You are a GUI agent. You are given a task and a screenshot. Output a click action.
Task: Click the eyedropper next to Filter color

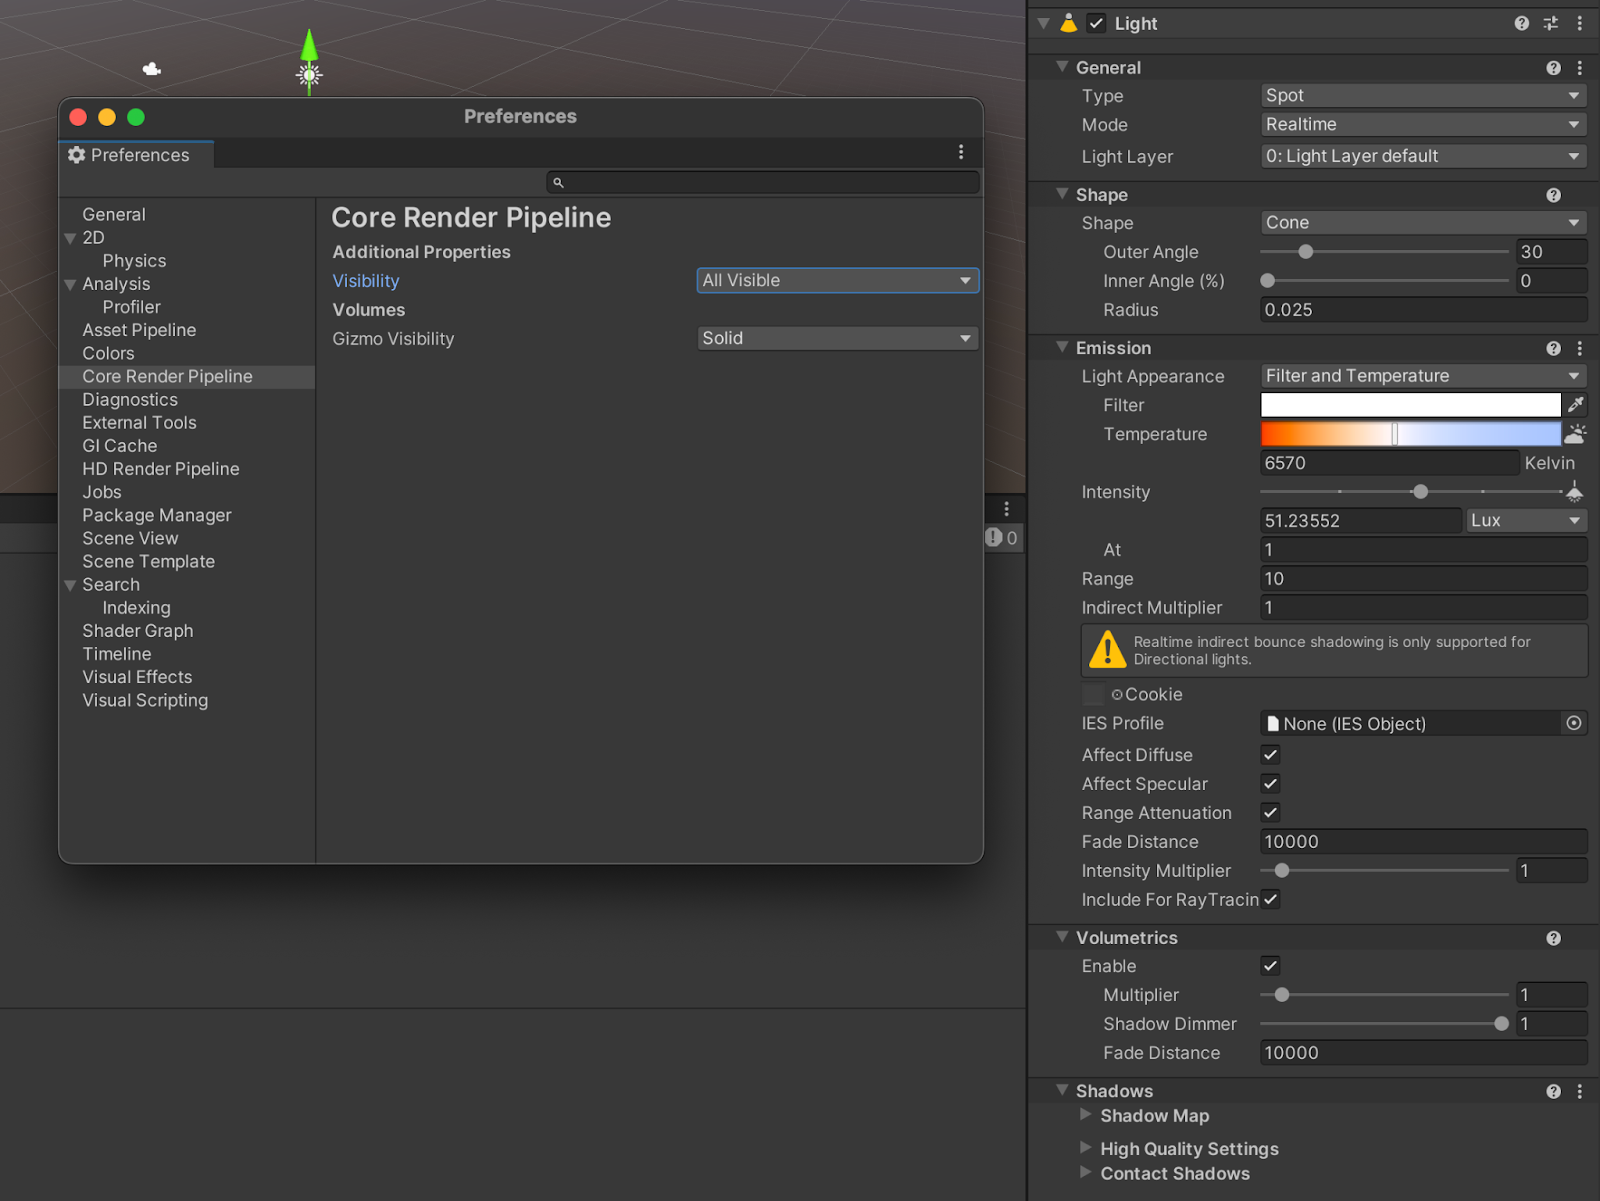[1575, 405]
